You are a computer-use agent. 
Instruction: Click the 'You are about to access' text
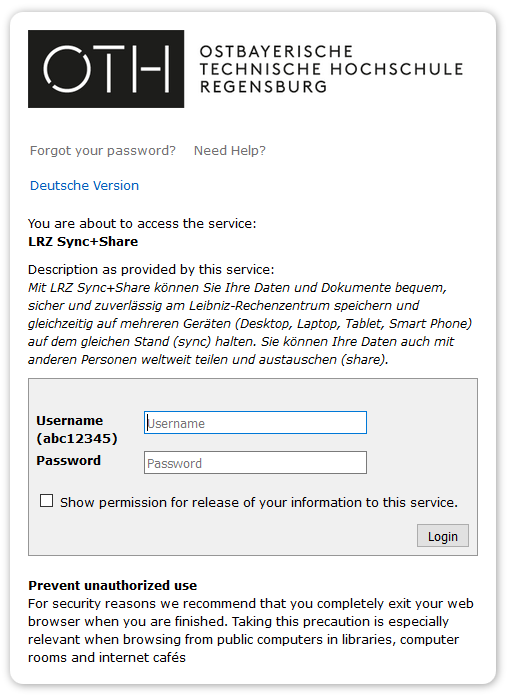(x=142, y=223)
